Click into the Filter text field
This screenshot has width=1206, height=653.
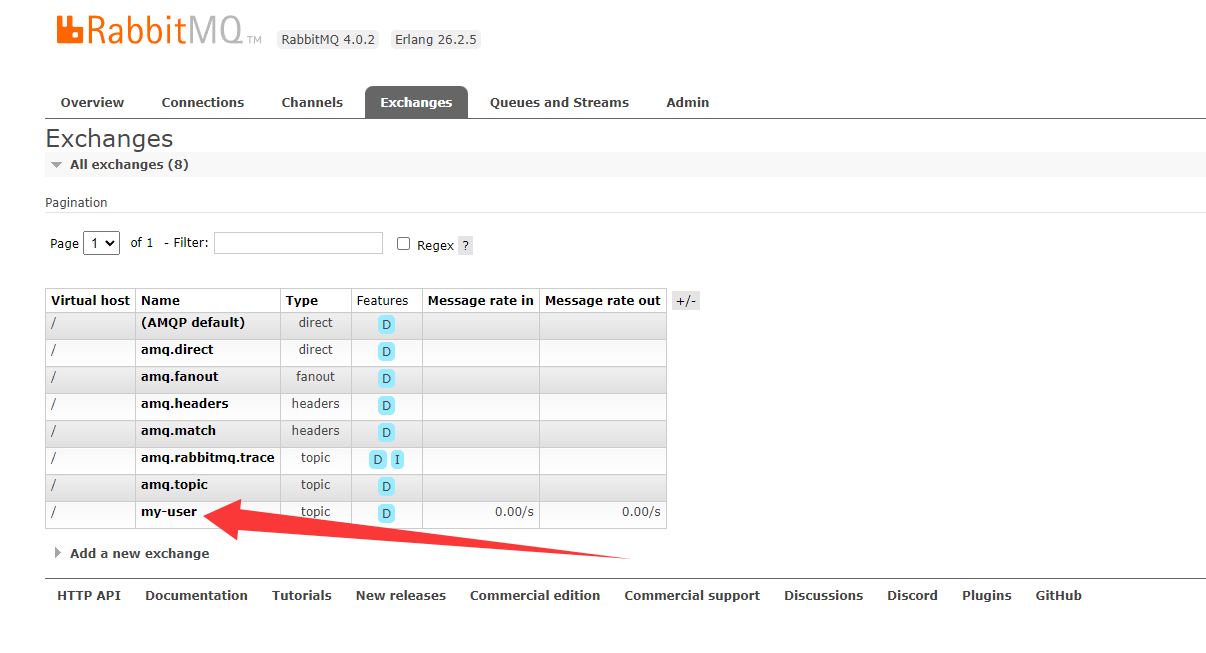(298, 243)
